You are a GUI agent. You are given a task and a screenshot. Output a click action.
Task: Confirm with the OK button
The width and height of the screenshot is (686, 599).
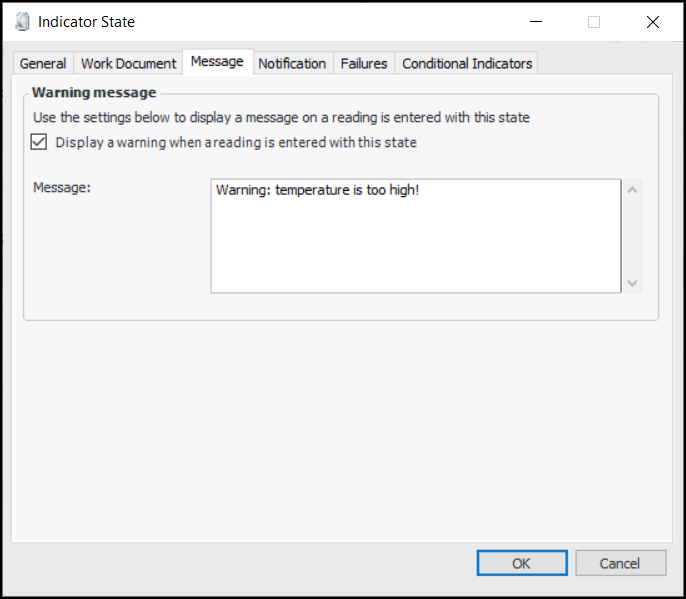coord(521,563)
